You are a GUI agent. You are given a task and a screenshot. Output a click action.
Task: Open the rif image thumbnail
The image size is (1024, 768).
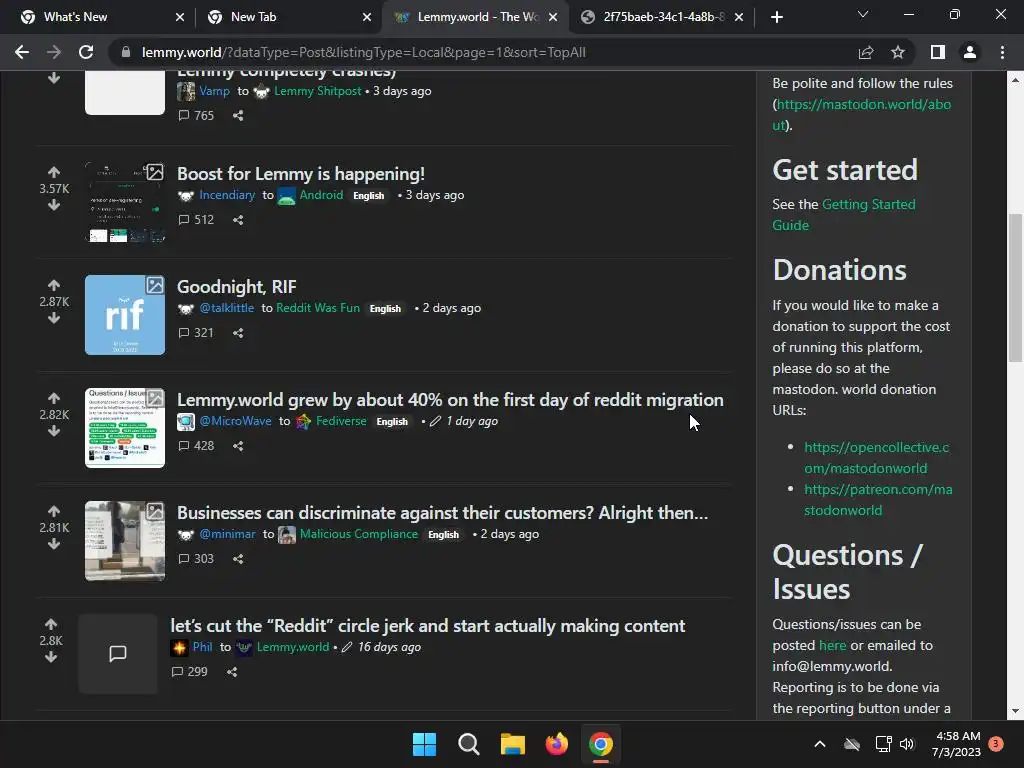click(125, 315)
